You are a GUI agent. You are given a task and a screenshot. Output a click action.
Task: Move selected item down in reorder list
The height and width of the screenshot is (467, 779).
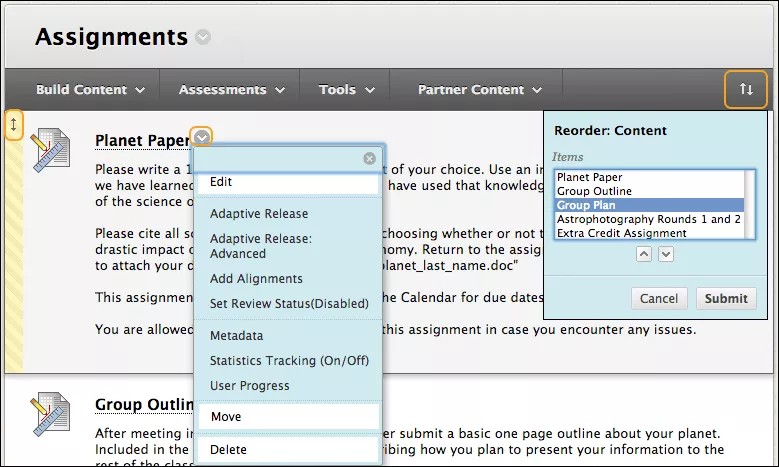(666, 254)
